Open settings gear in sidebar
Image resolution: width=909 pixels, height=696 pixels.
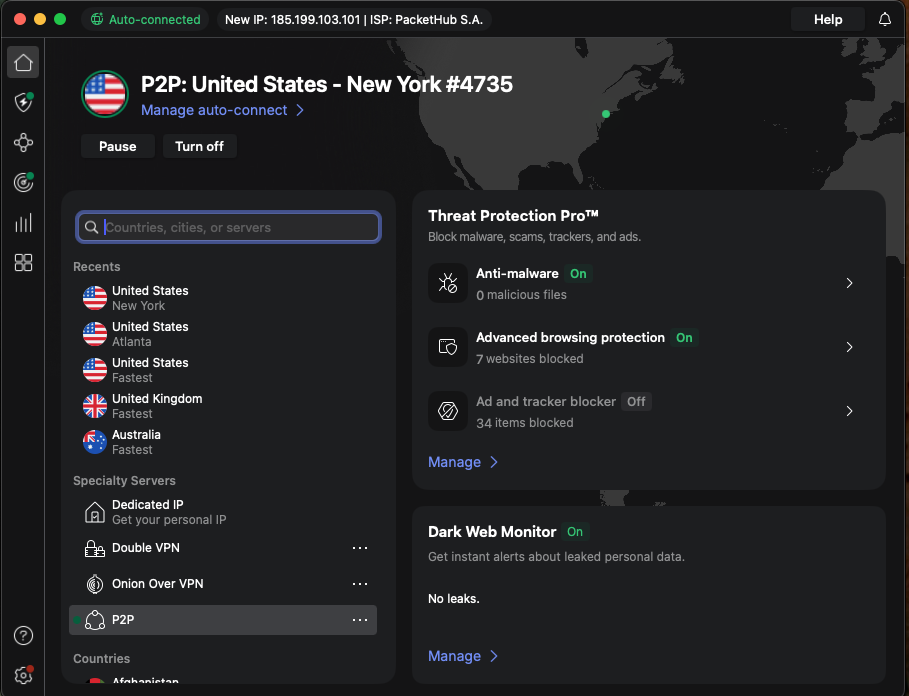coord(23,675)
